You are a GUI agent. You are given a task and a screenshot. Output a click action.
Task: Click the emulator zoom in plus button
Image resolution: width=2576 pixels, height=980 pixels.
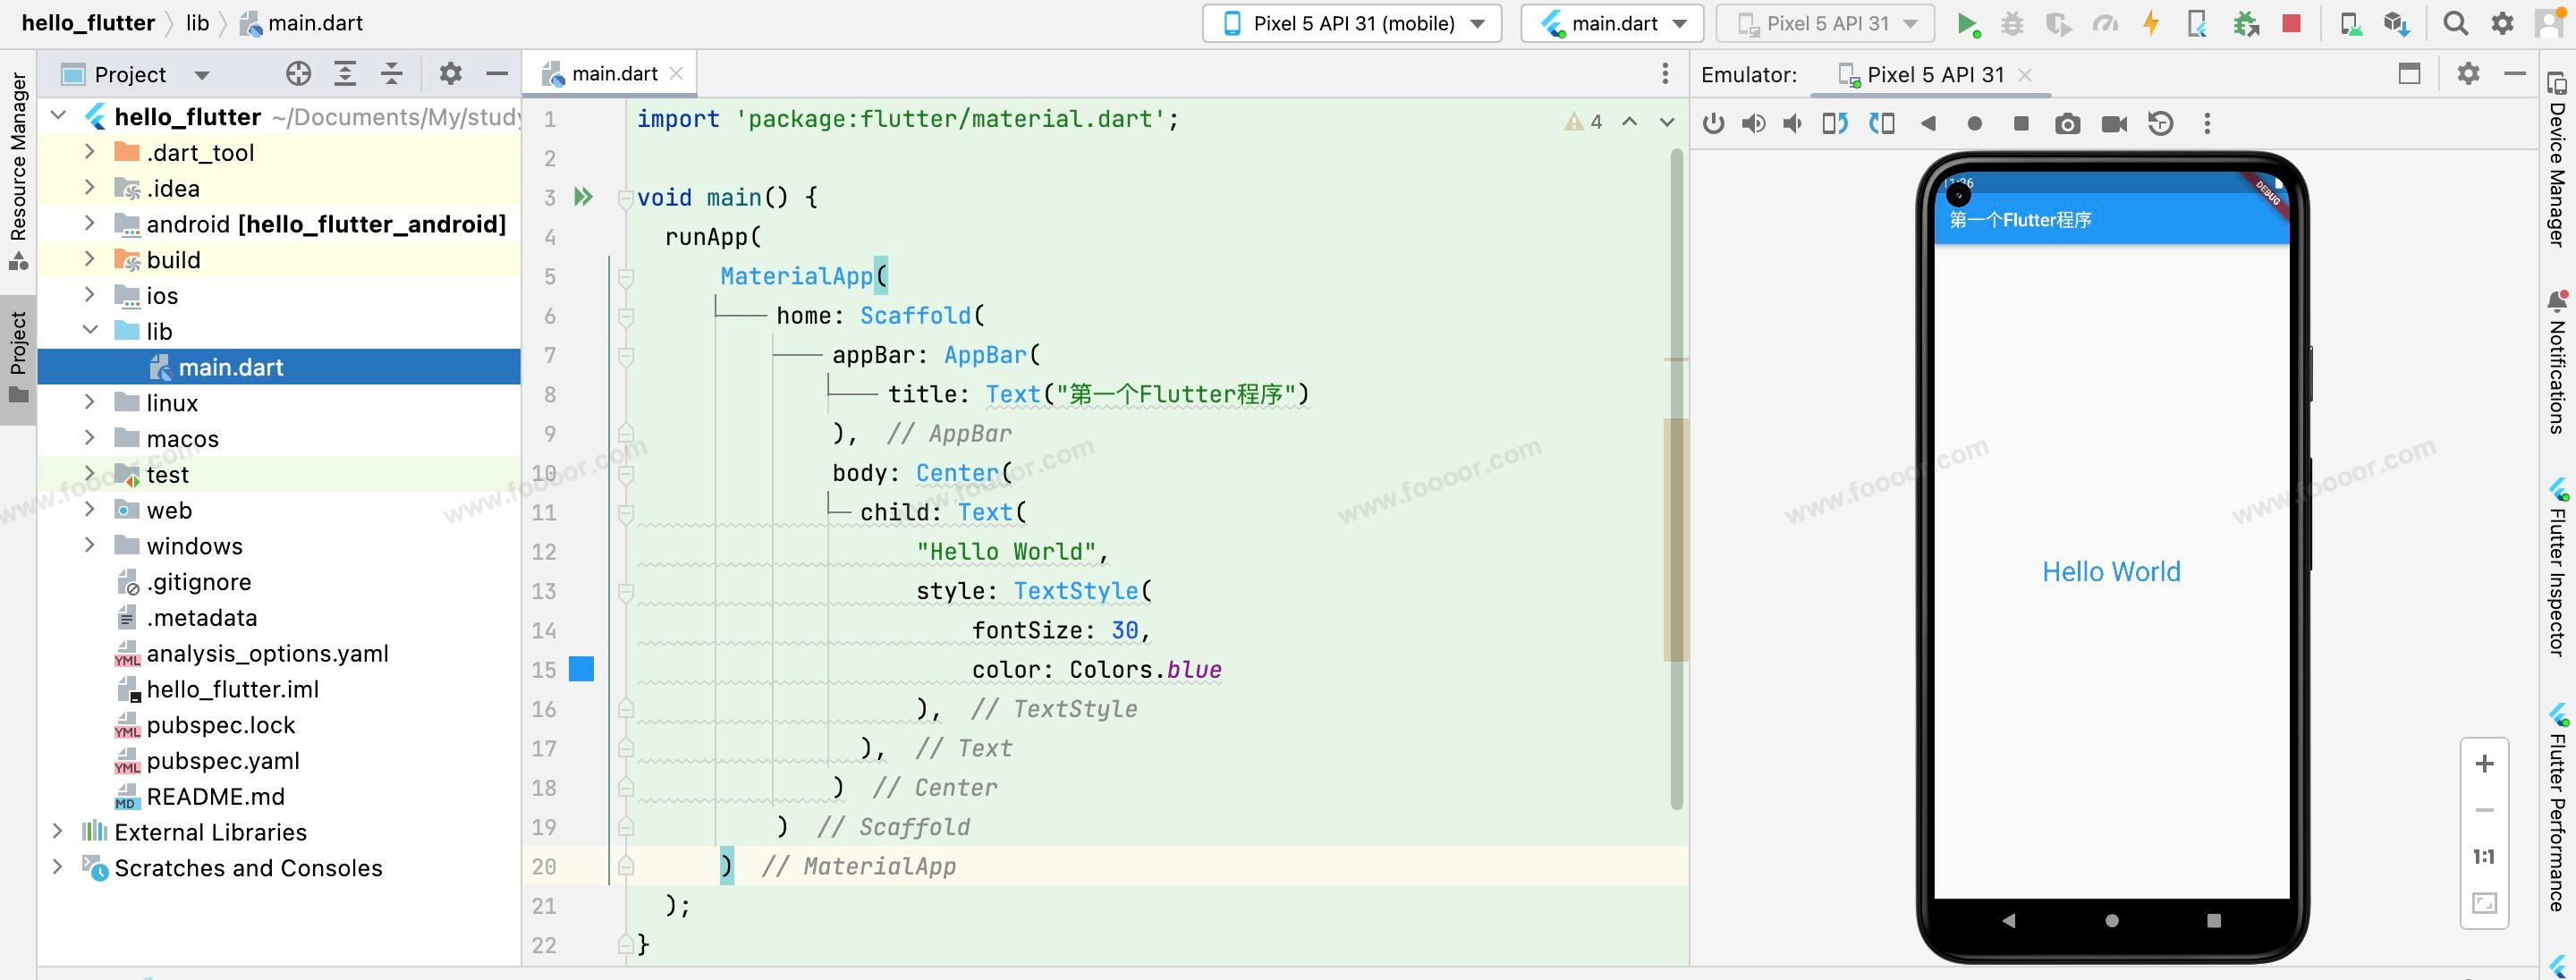pos(2484,765)
